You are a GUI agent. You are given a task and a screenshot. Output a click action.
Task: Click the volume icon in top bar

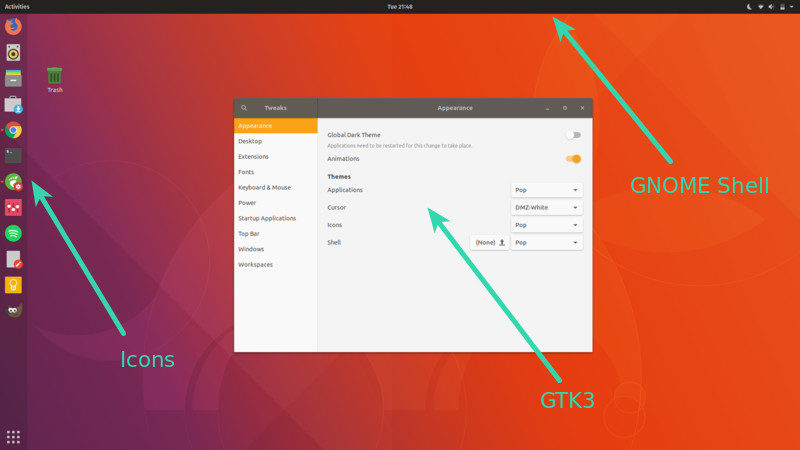[x=771, y=7]
